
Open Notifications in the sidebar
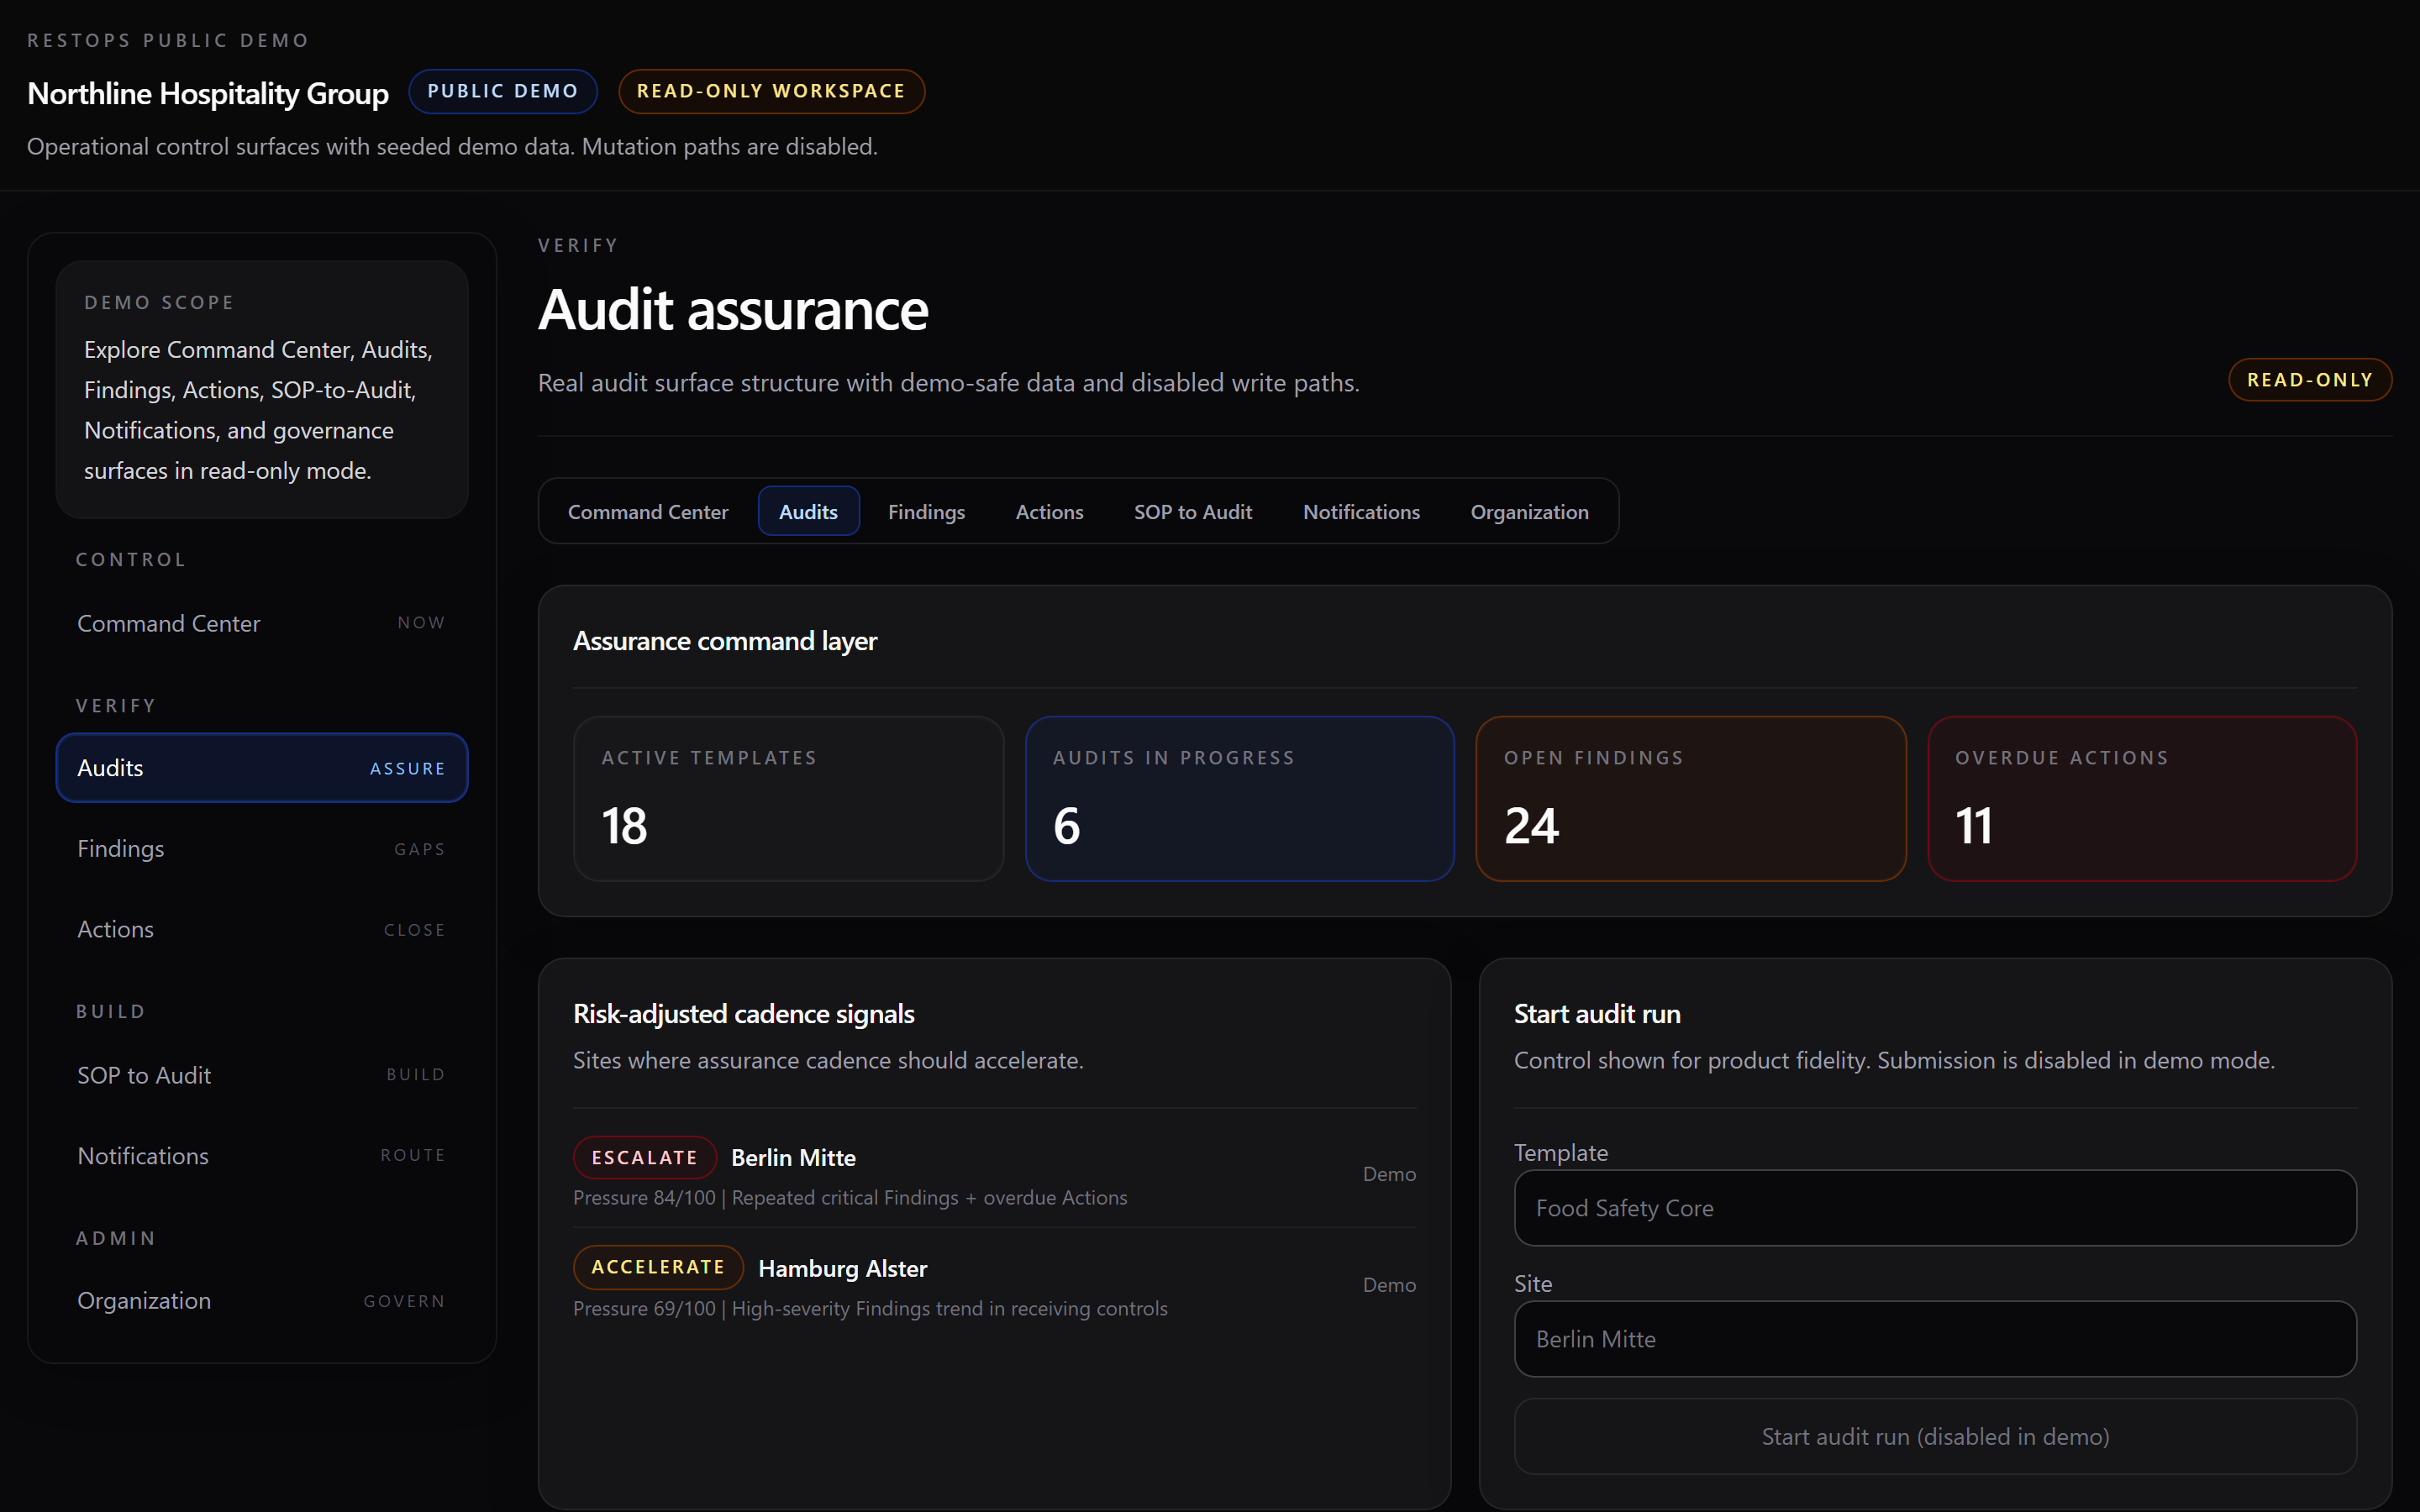262,1155
